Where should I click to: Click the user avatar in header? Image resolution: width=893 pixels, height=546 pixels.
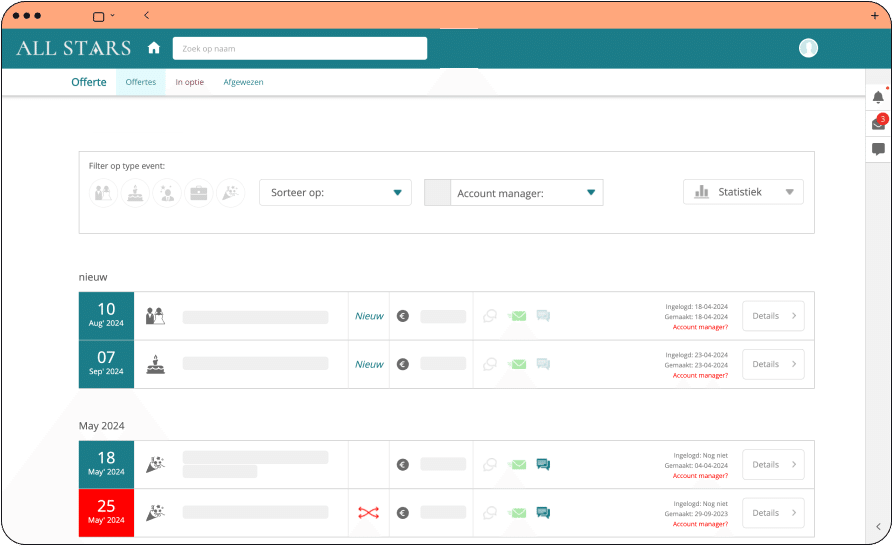[x=808, y=48]
